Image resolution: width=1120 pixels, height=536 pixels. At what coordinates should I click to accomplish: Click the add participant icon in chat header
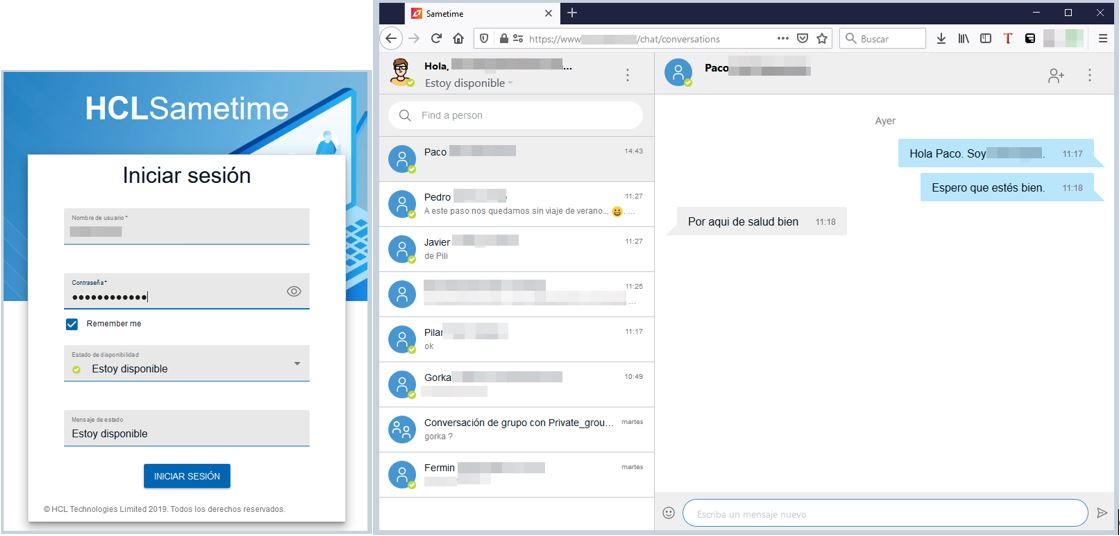click(x=1056, y=75)
